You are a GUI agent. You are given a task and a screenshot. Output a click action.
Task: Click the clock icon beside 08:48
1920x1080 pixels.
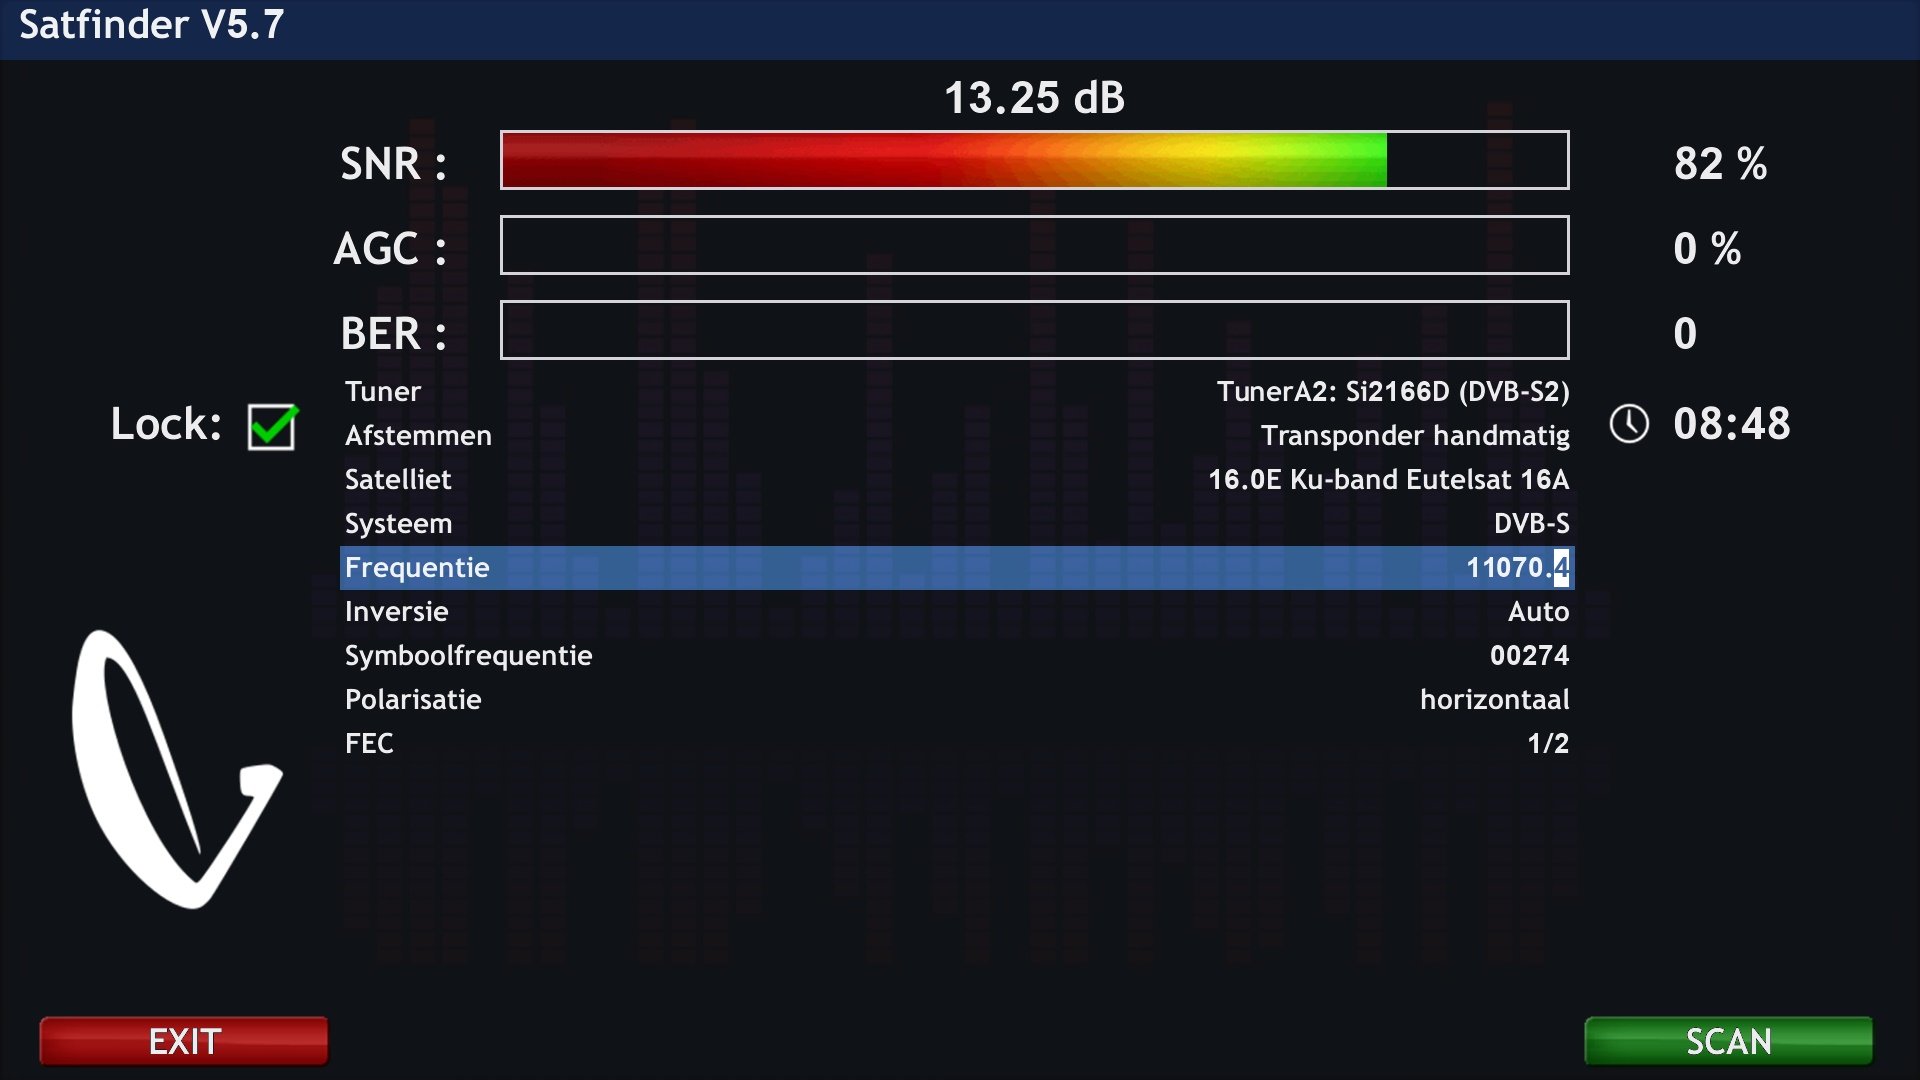tap(1629, 424)
